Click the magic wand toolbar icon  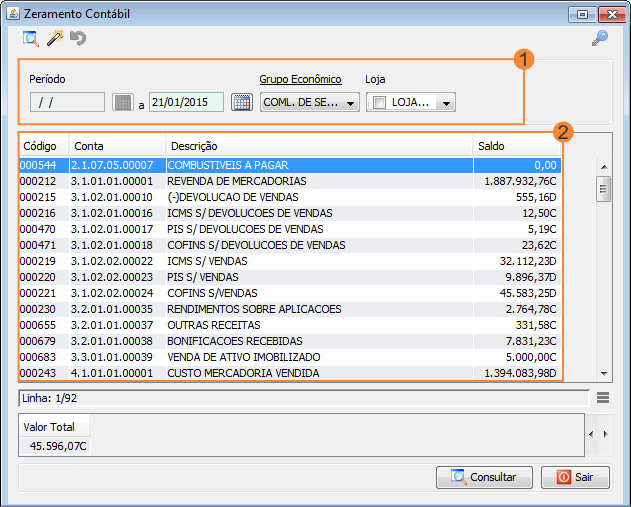click(x=55, y=38)
